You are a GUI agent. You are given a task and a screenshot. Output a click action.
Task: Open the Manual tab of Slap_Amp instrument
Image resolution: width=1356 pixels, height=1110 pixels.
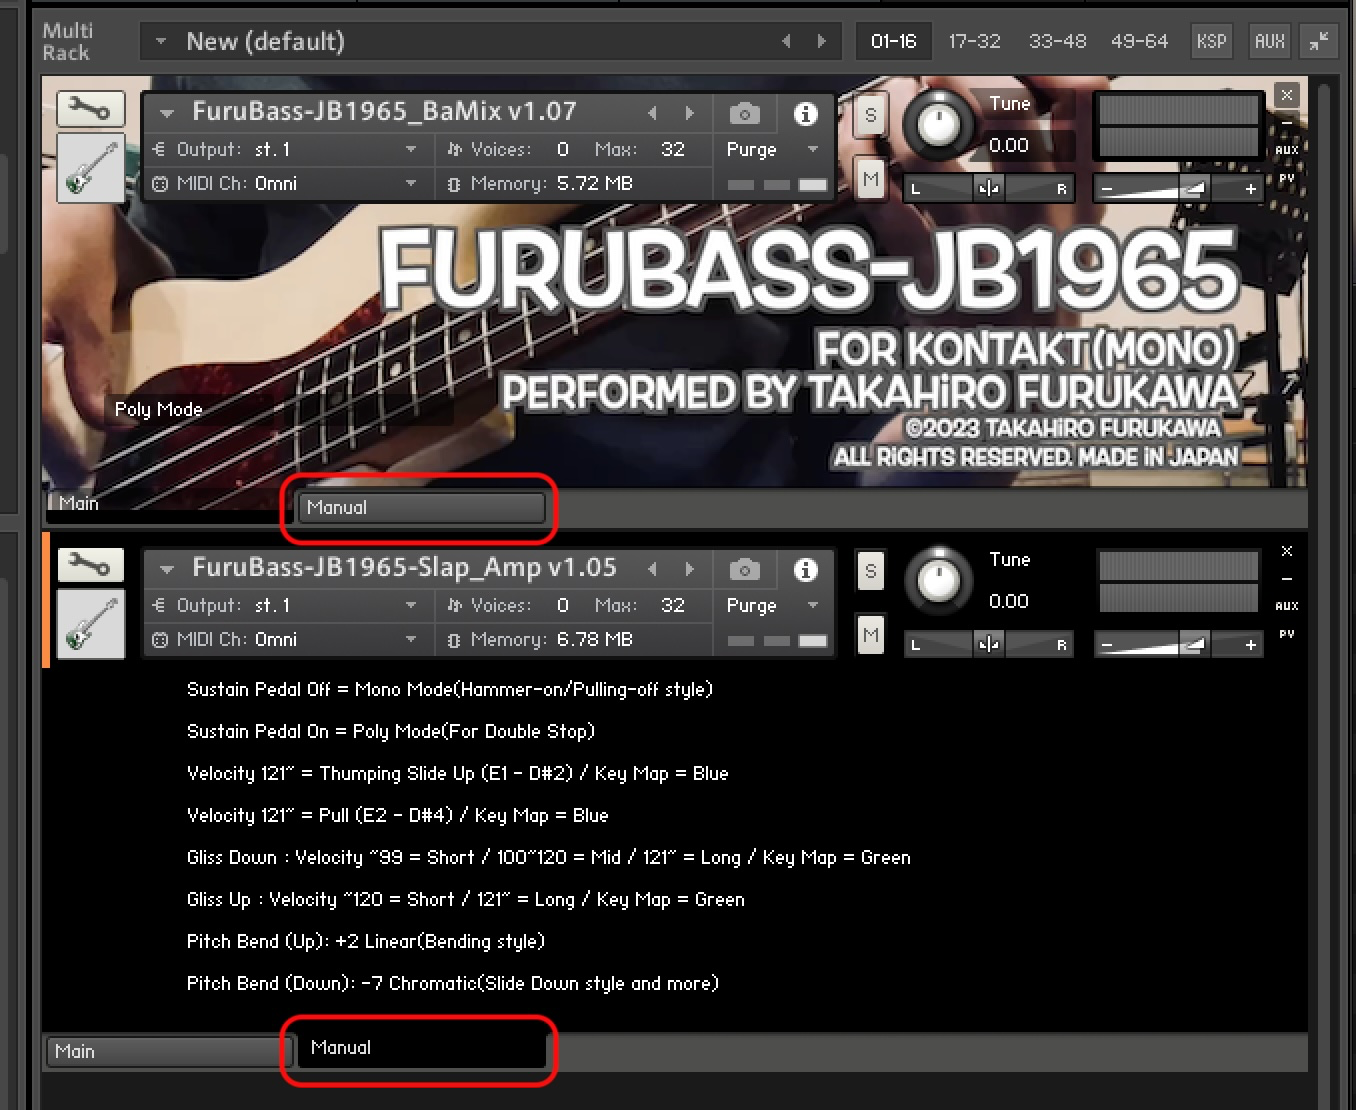[421, 1048]
